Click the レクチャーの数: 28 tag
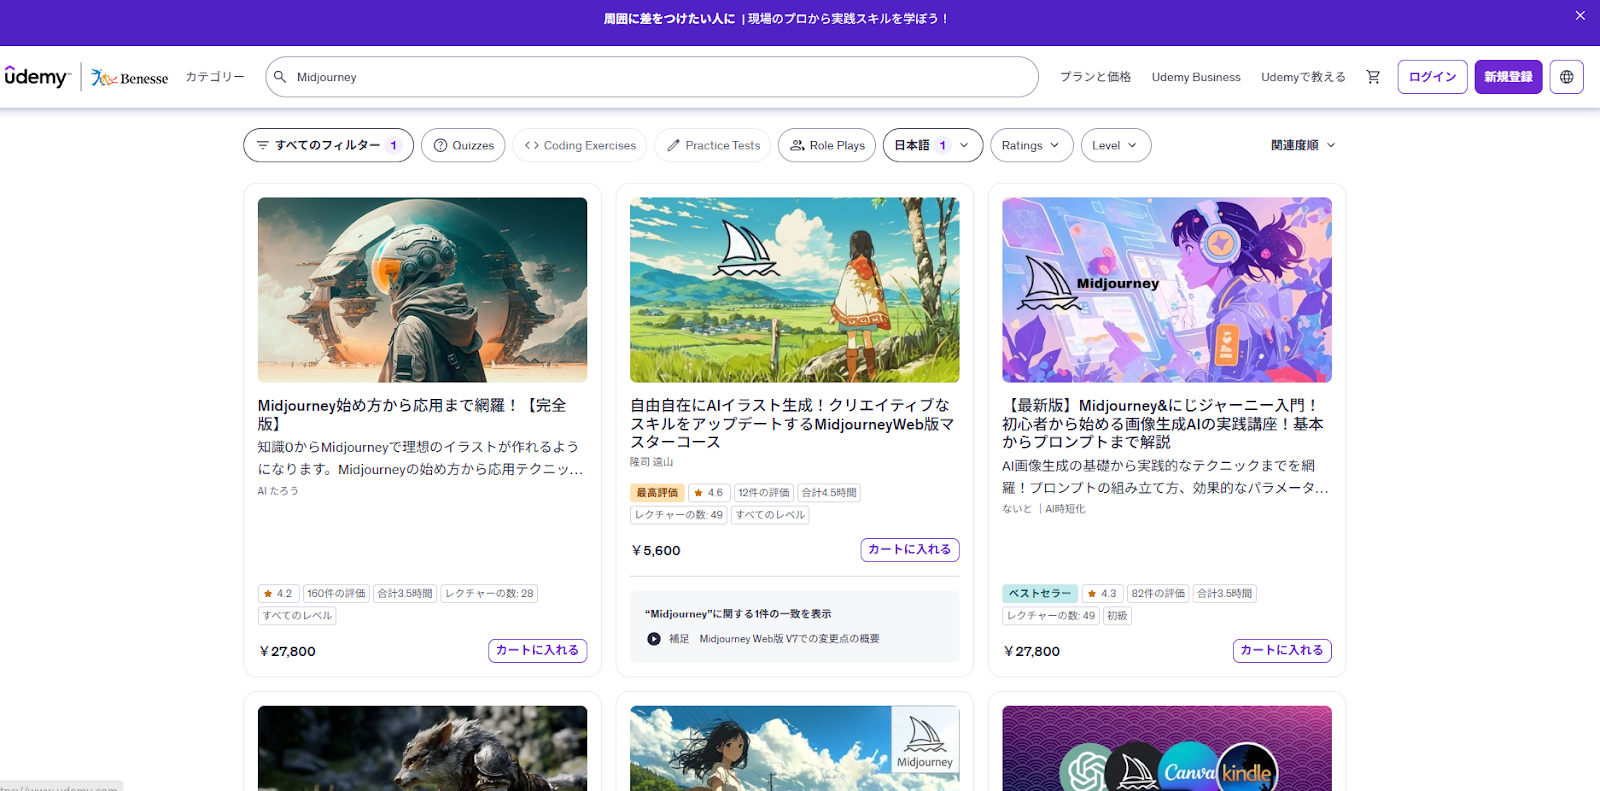 [489, 593]
